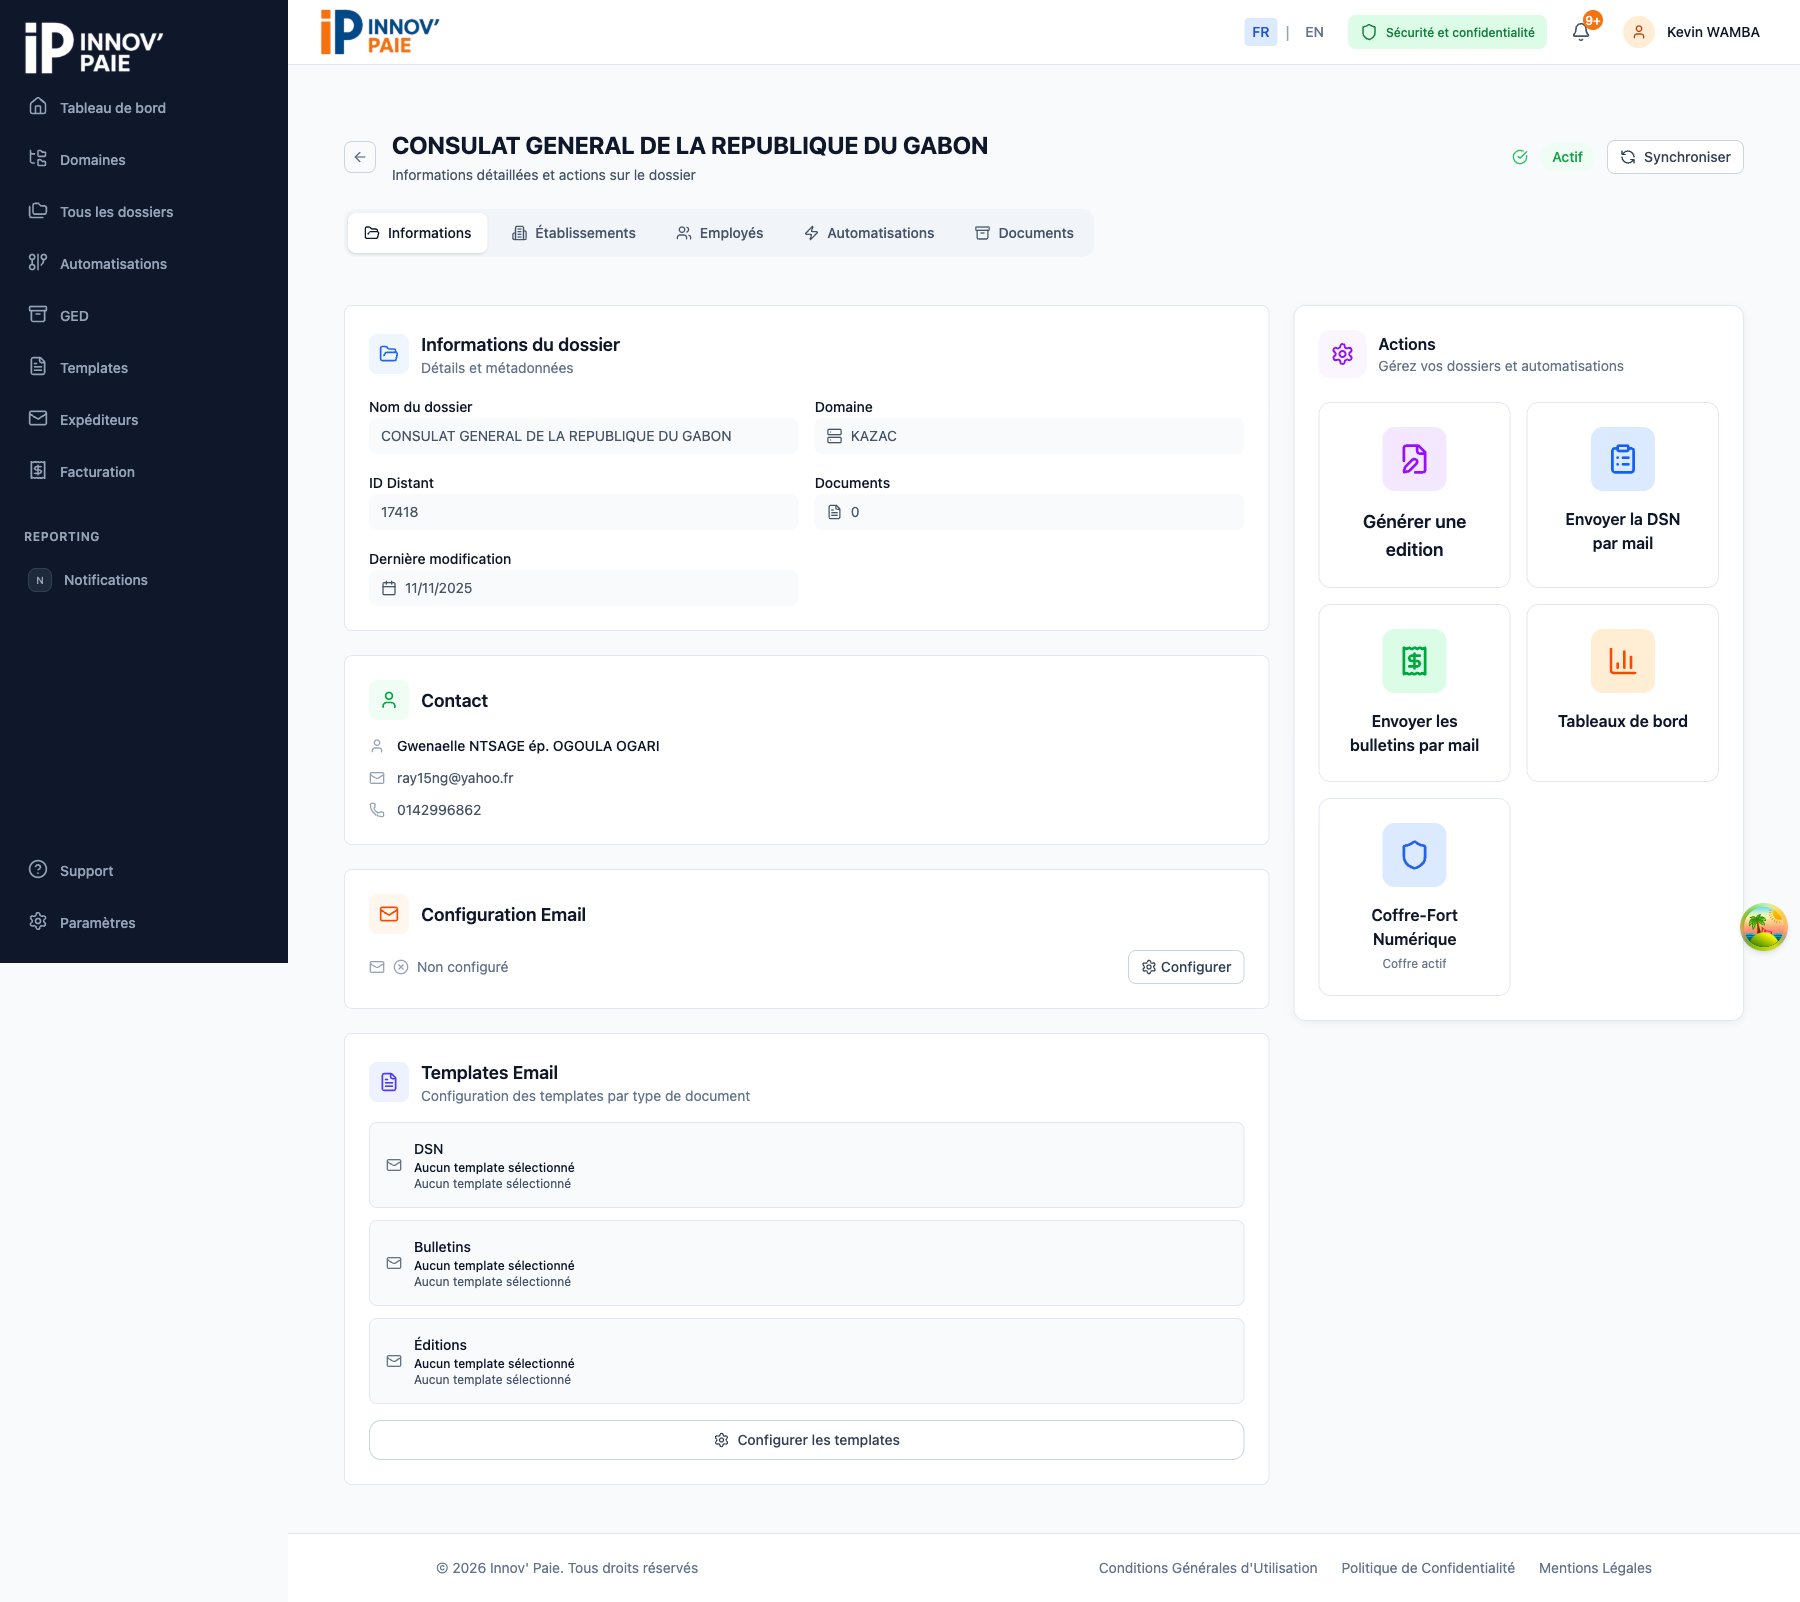
Task: Click the Innov' Paie logo
Action: tap(378, 31)
